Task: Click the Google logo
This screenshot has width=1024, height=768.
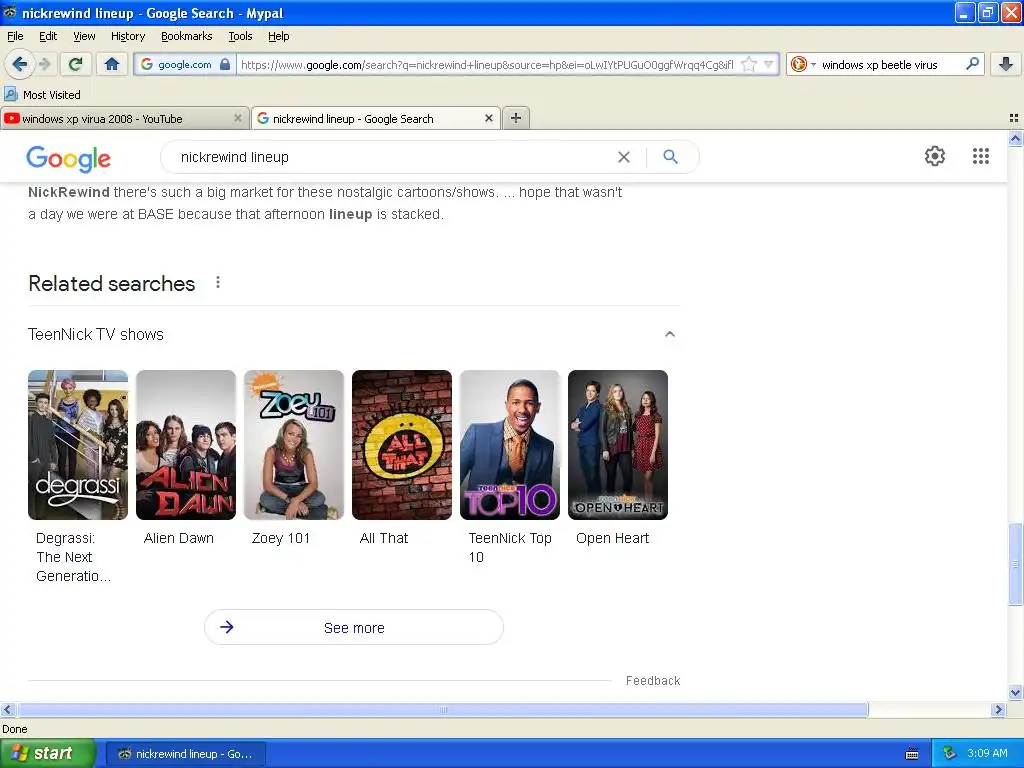Action: coord(69,158)
